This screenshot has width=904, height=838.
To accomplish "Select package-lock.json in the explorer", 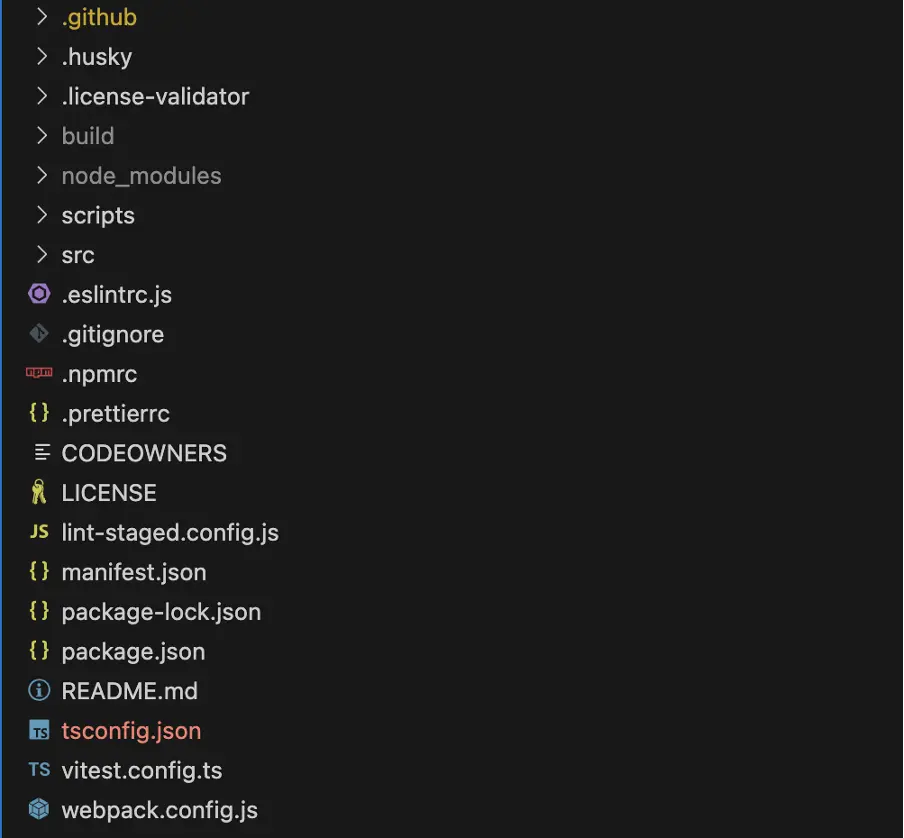I will (161, 611).
